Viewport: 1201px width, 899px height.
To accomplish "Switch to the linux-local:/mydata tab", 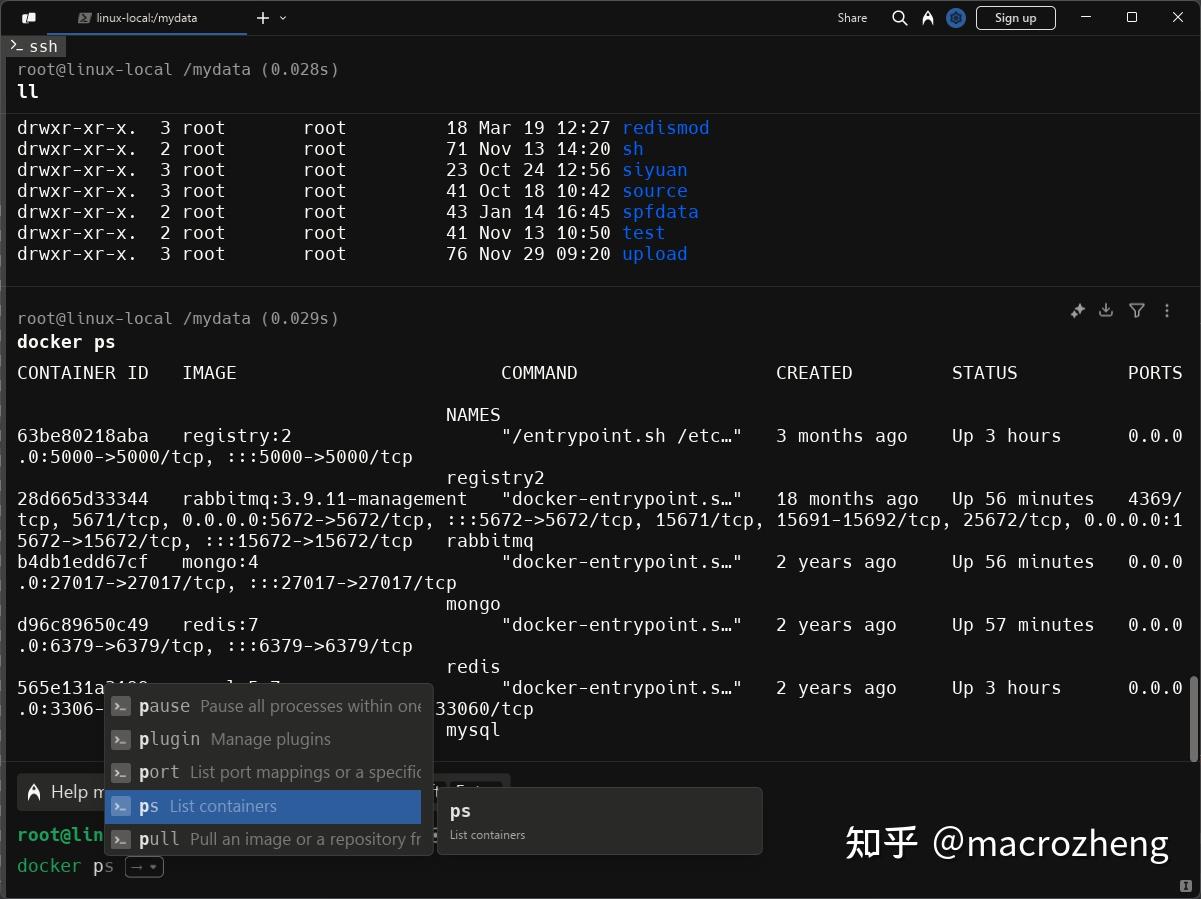I will point(147,18).
